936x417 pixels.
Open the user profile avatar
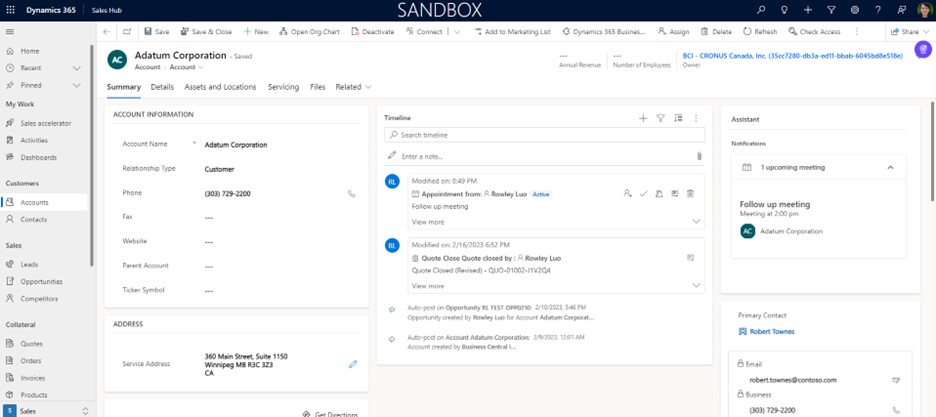pos(924,10)
